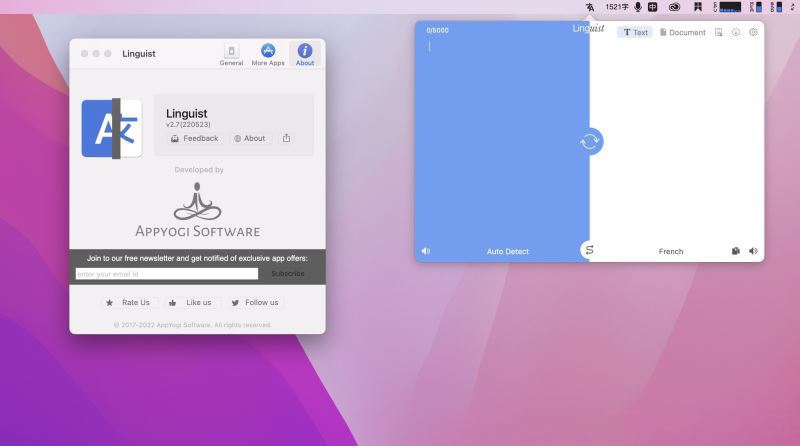Click the microphone icon in the menu bar
The height and width of the screenshot is (446, 800).
point(638,7)
